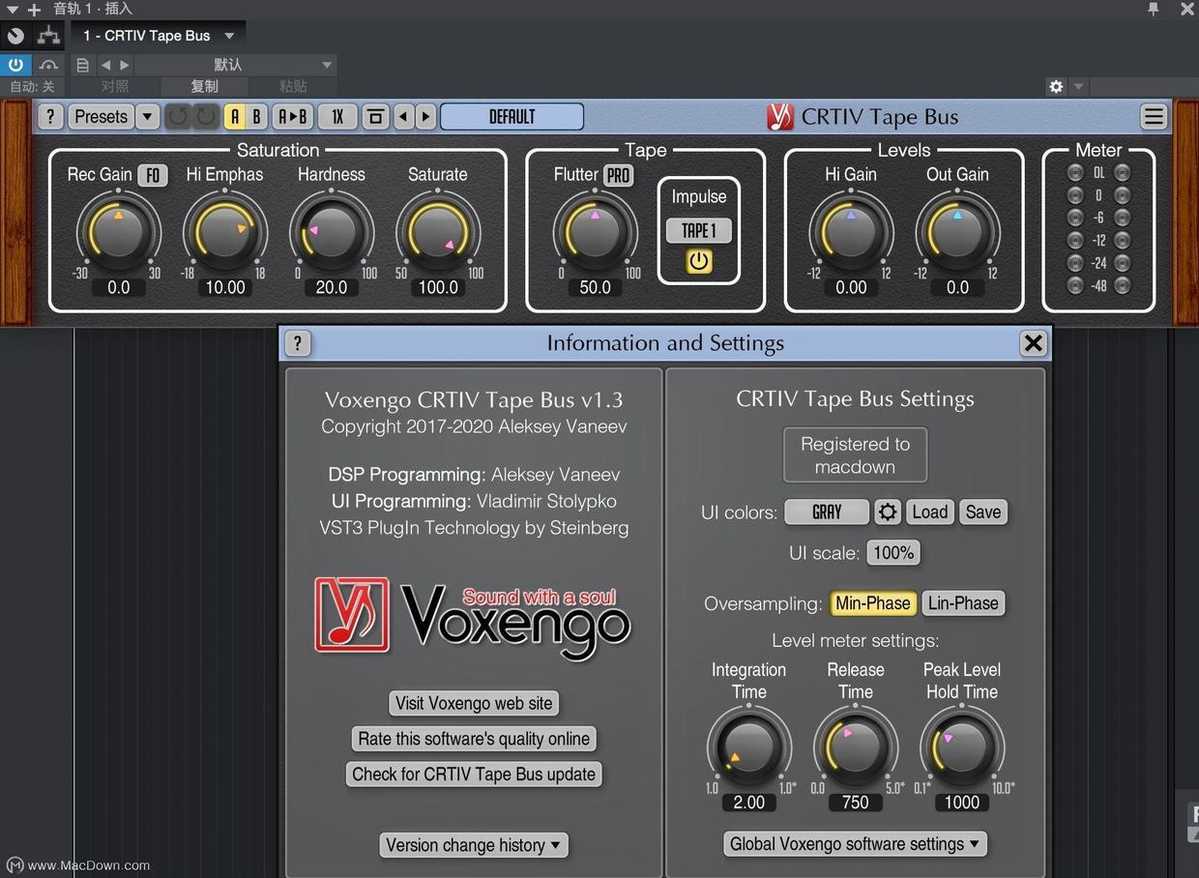The width and height of the screenshot is (1199, 878).
Task: Go to previous preset arrow
Action: click(404, 117)
